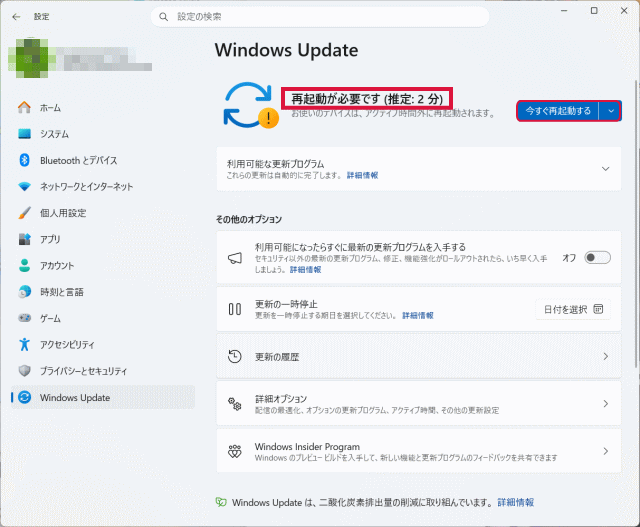
Task: Click the green leaf carbon icon
Action: [221, 502]
